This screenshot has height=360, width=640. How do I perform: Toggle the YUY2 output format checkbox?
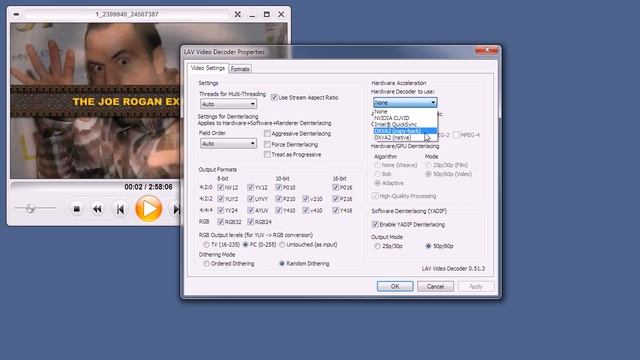click(221, 199)
